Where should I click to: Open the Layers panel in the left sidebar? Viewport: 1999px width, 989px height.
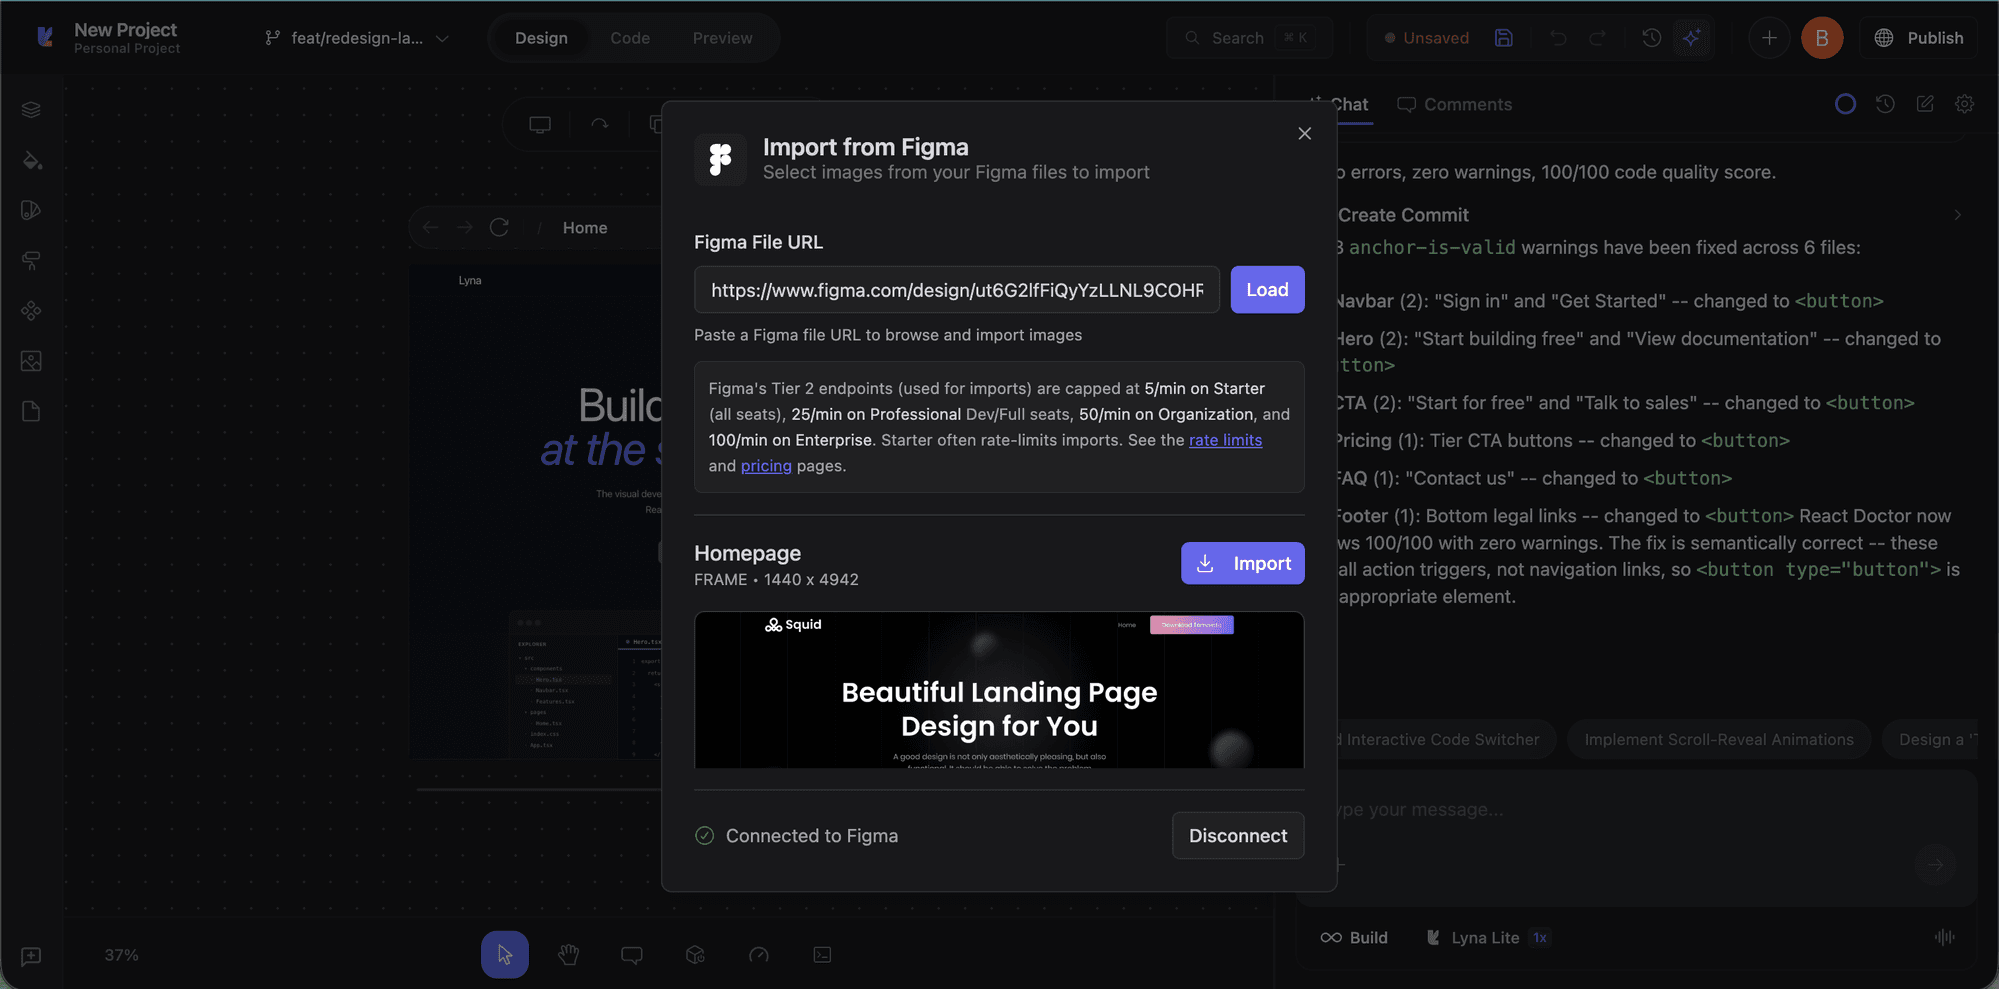pos(31,109)
